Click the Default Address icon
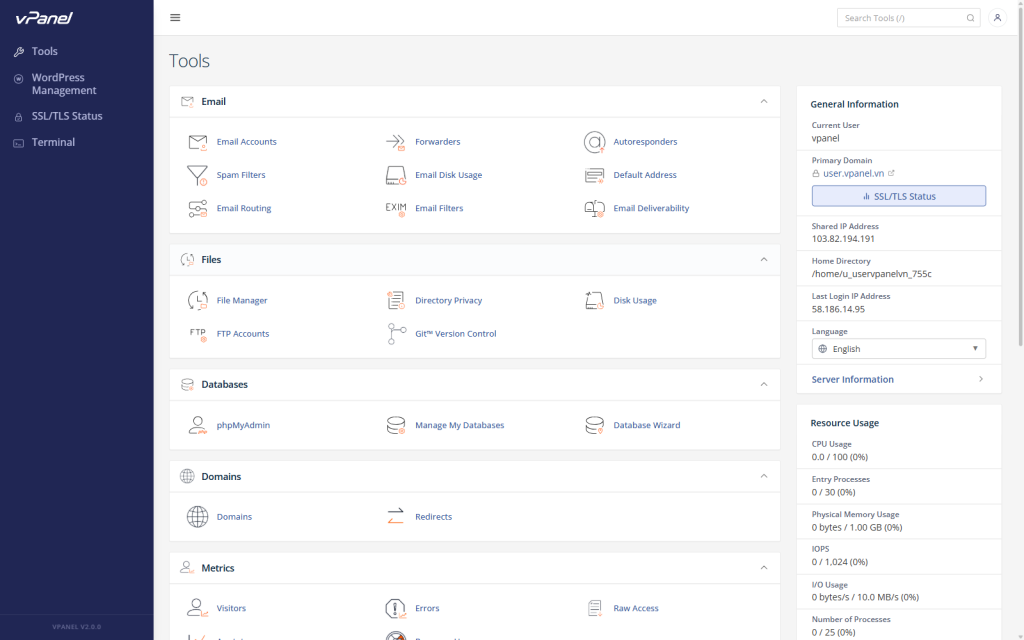The width and height of the screenshot is (1024, 640). (x=594, y=175)
